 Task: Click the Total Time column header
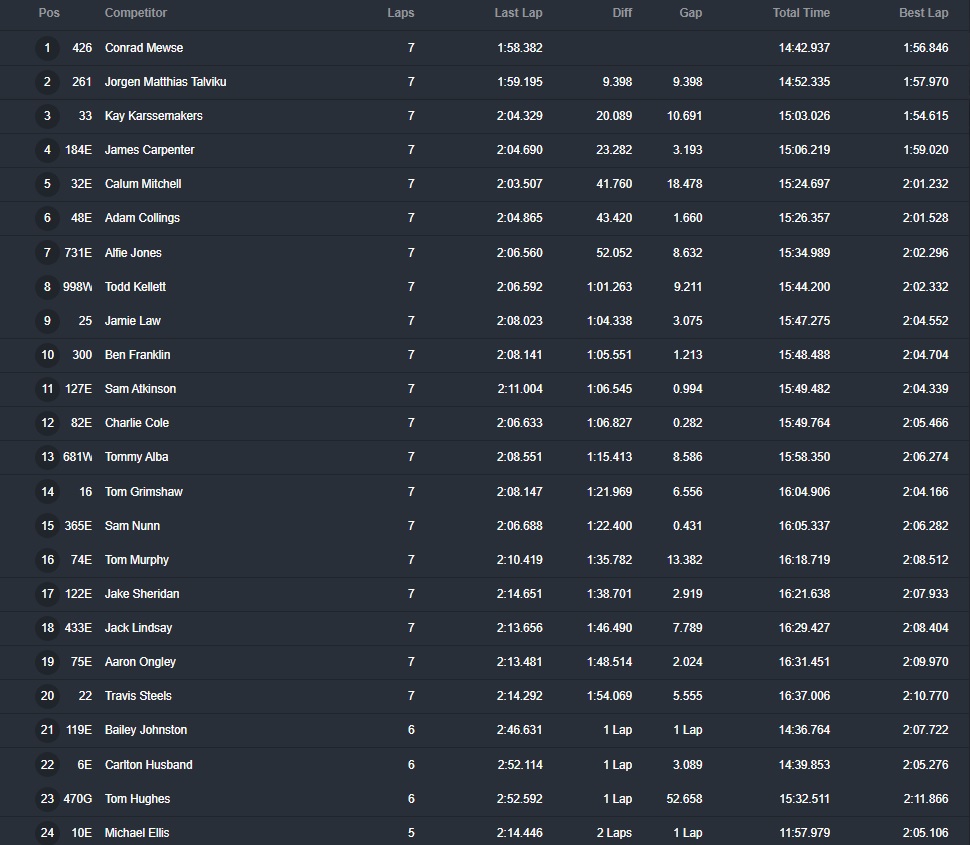[x=801, y=13]
